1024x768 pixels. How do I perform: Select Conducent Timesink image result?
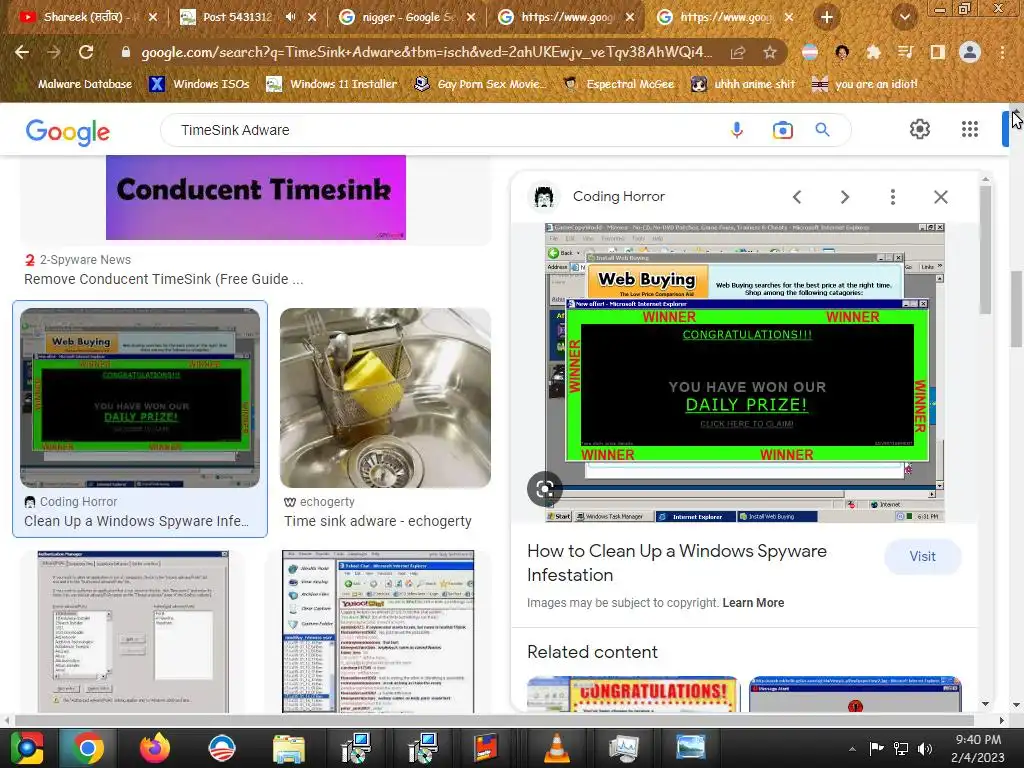(255, 197)
